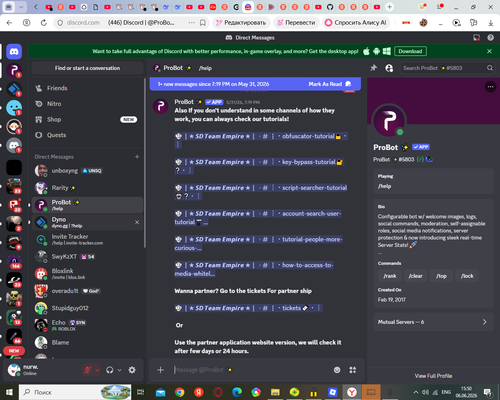
Task: Click the Download button in banner
Action: [410, 51]
